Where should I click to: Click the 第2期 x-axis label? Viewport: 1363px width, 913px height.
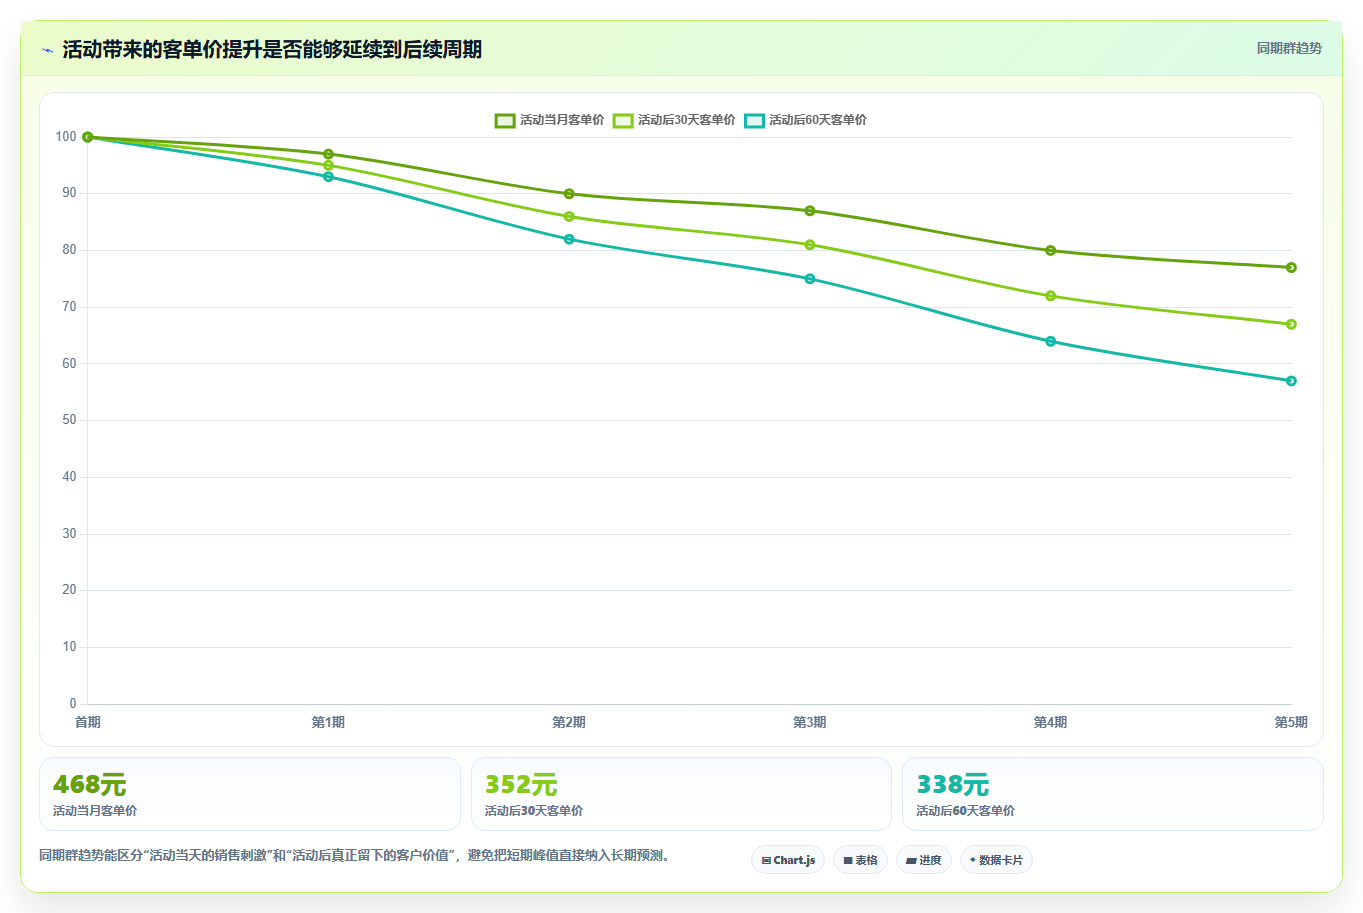[569, 722]
